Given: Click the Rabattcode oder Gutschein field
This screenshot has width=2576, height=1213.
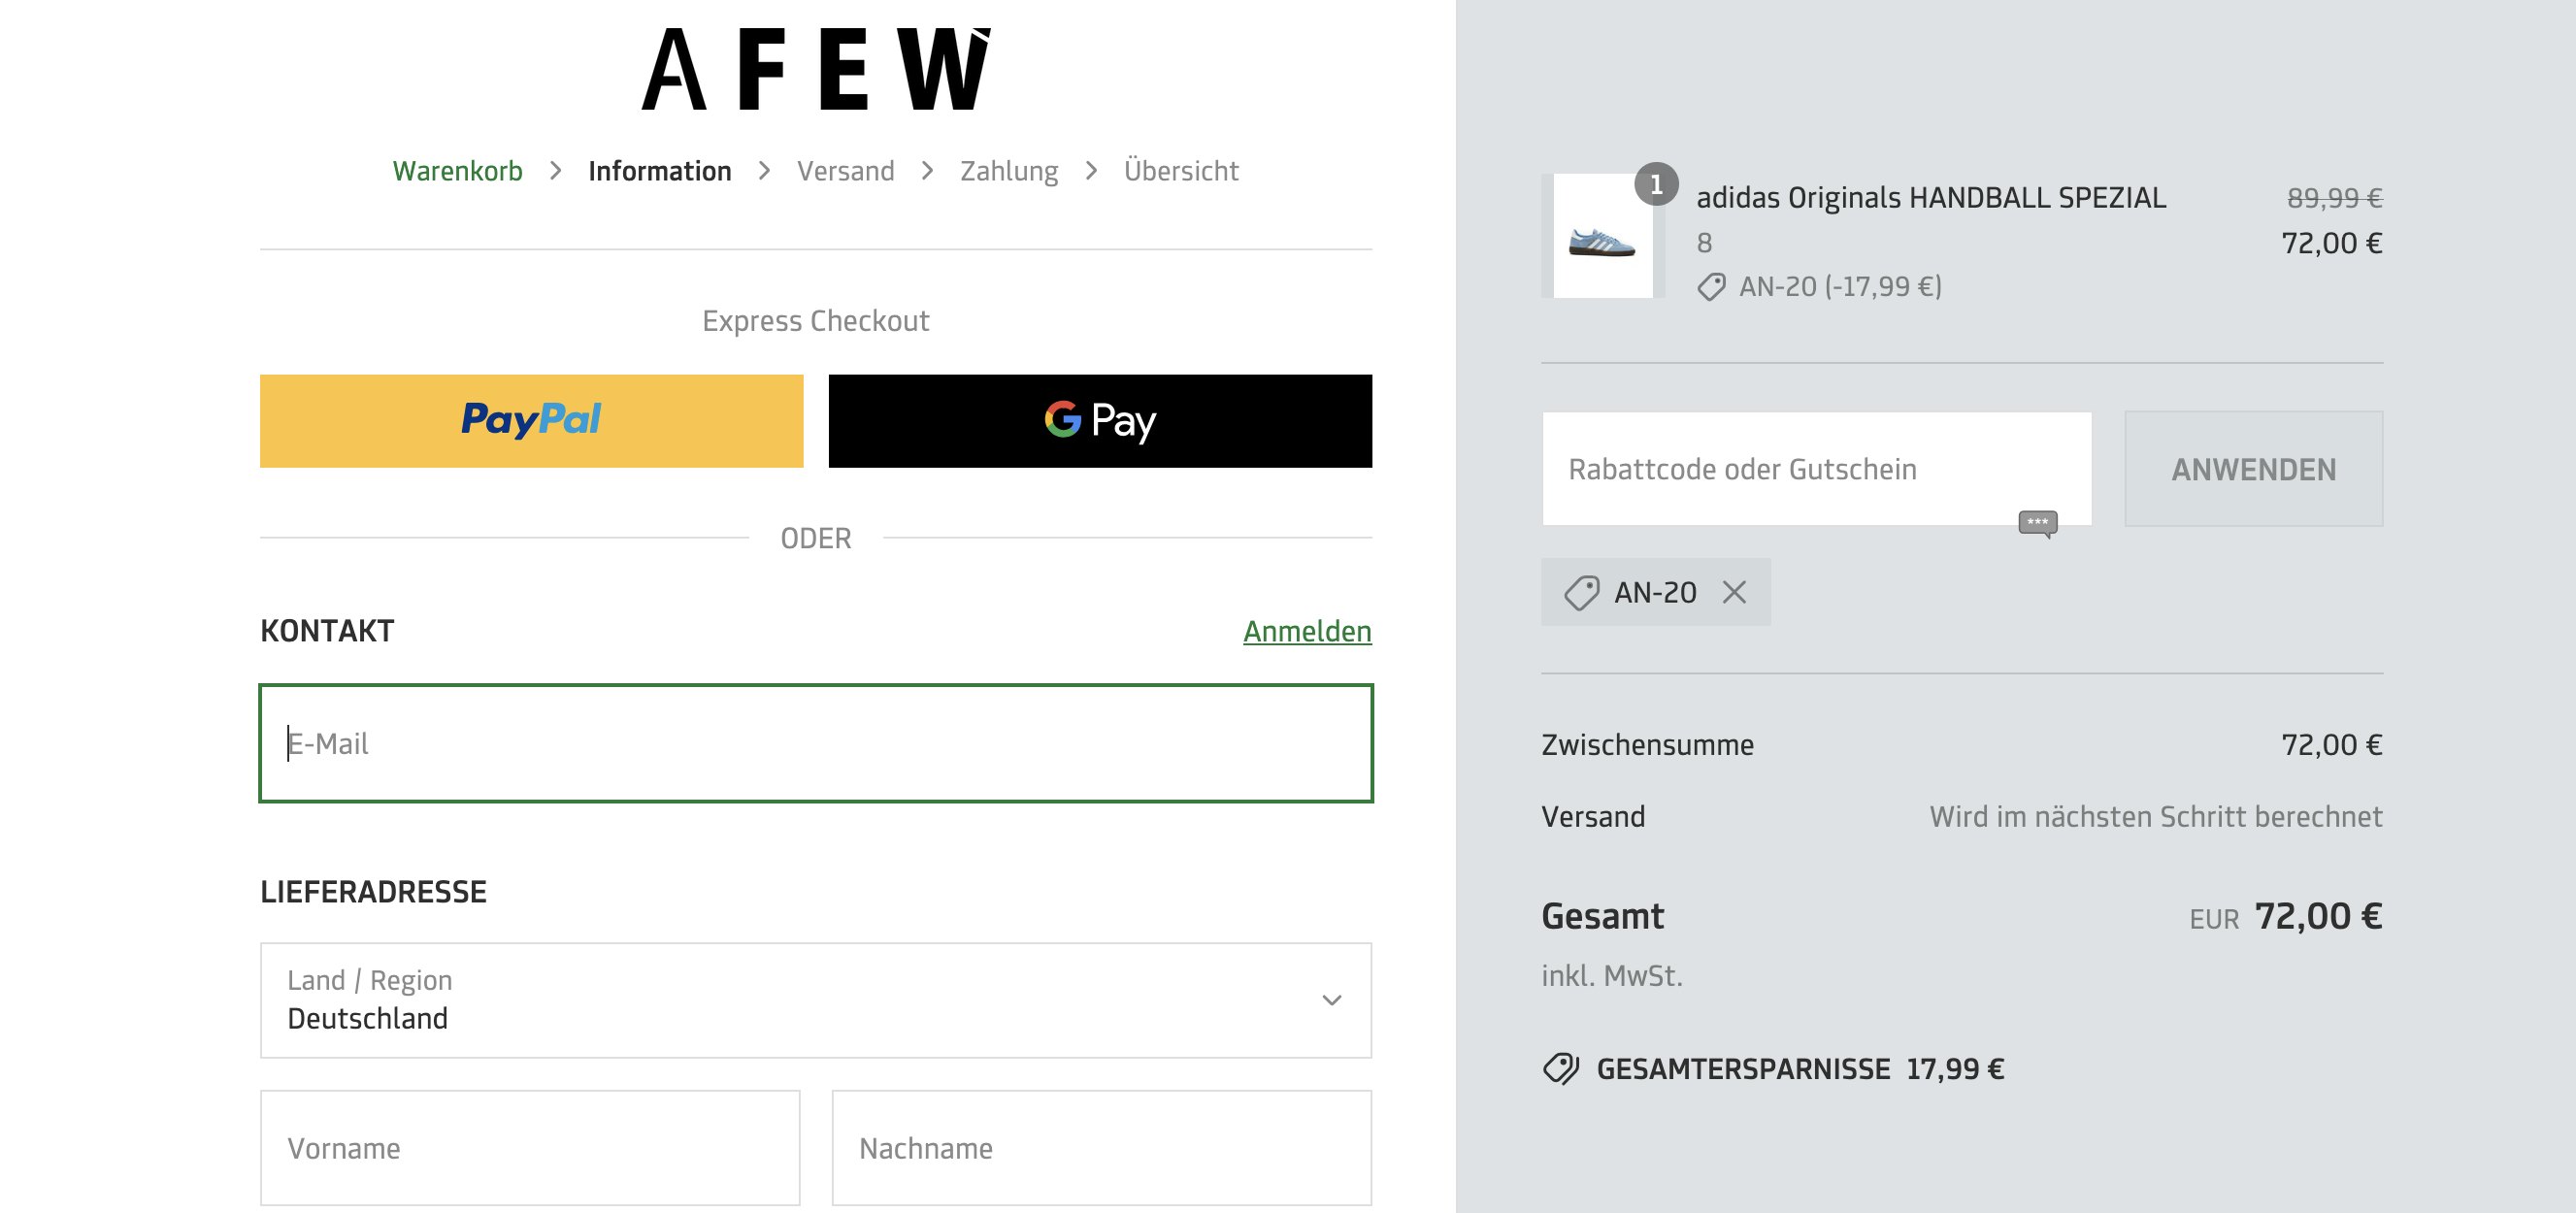Looking at the screenshot, I should (1800, 468).
